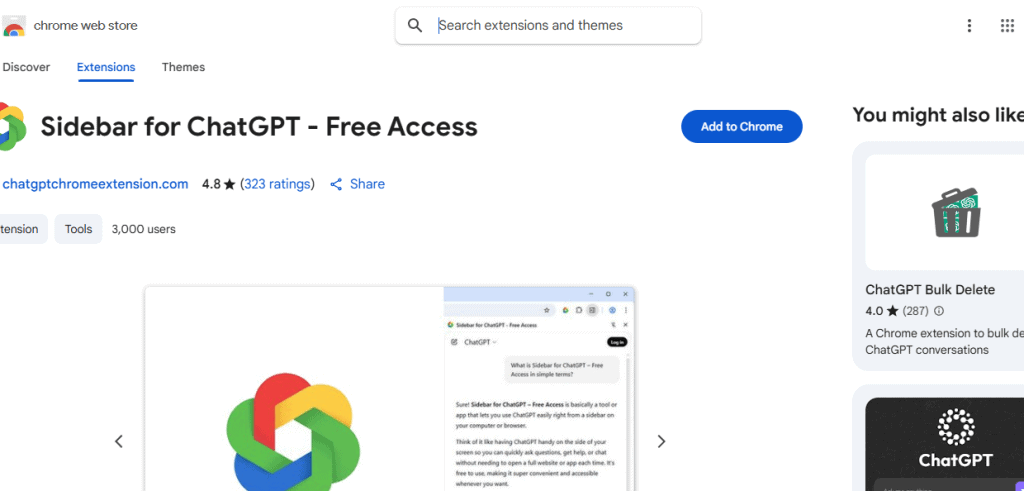Click the Sidebar for ChatGPT extension logo
The width and height of the screenshot is (1024, 491).
12,126
